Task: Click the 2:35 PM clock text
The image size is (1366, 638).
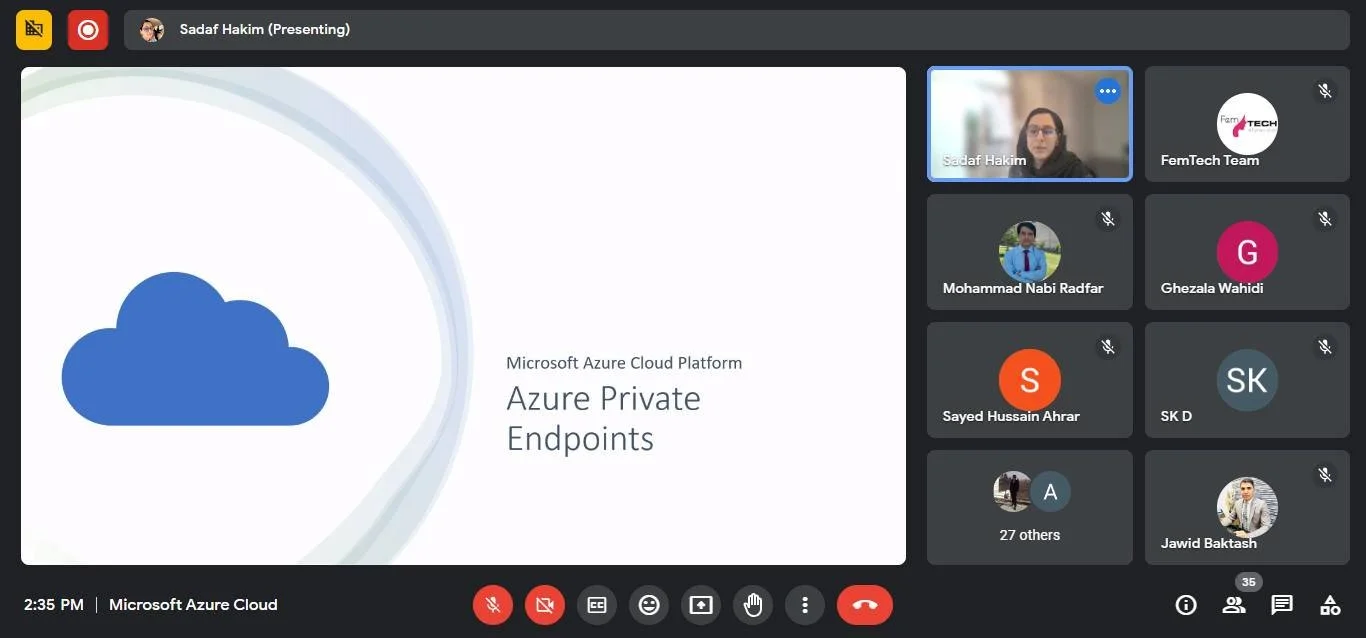Action: [x=54, y=605]
